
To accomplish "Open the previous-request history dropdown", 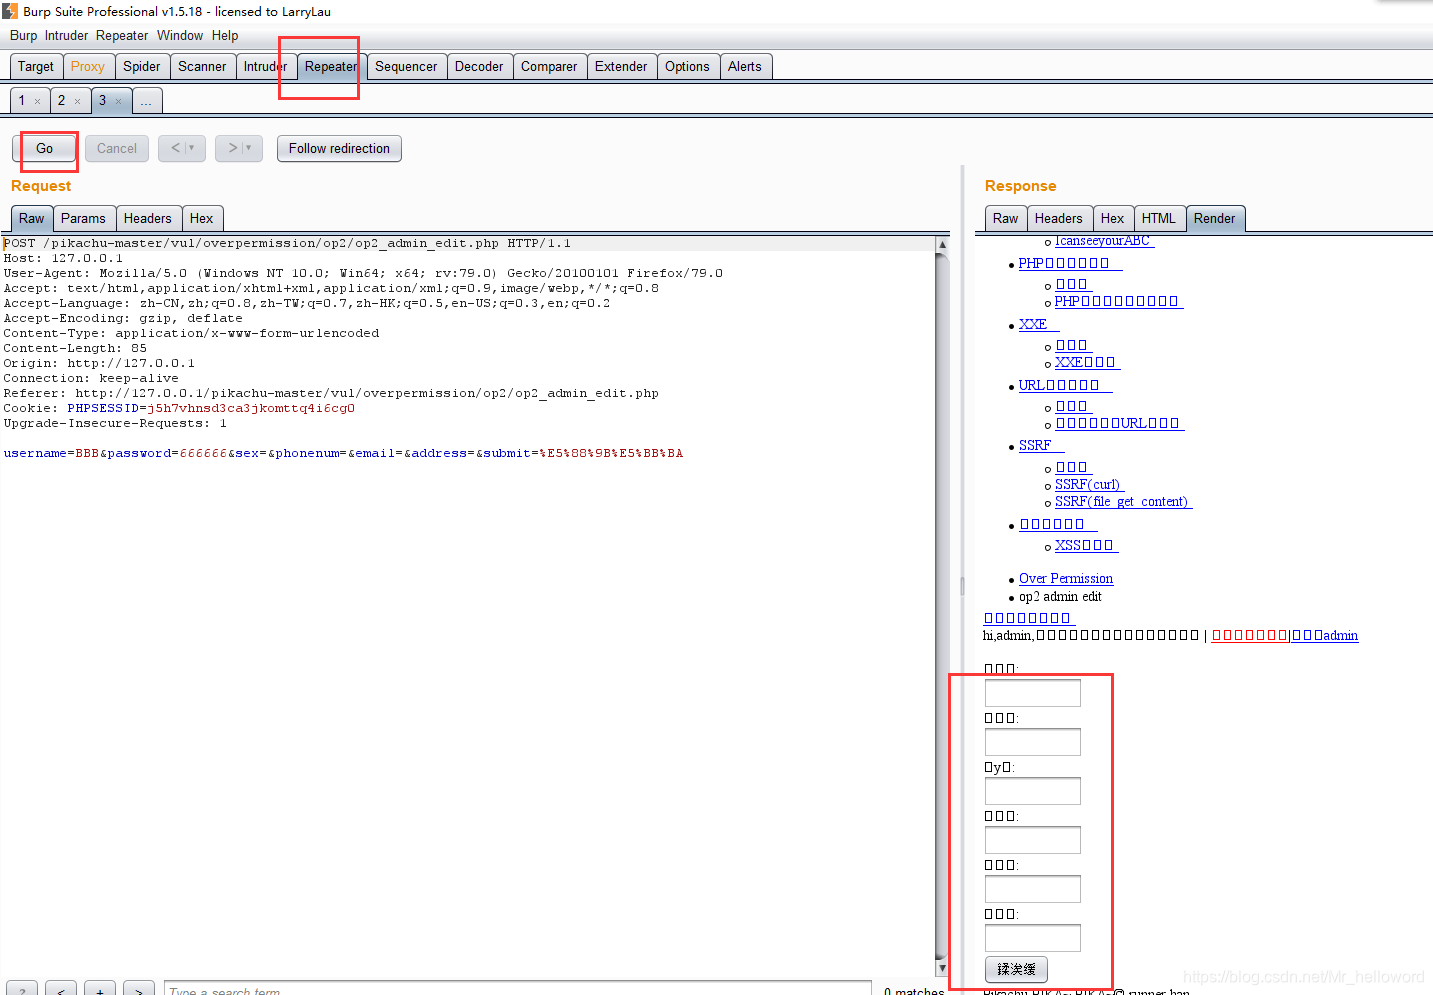I will pos(182,148).
